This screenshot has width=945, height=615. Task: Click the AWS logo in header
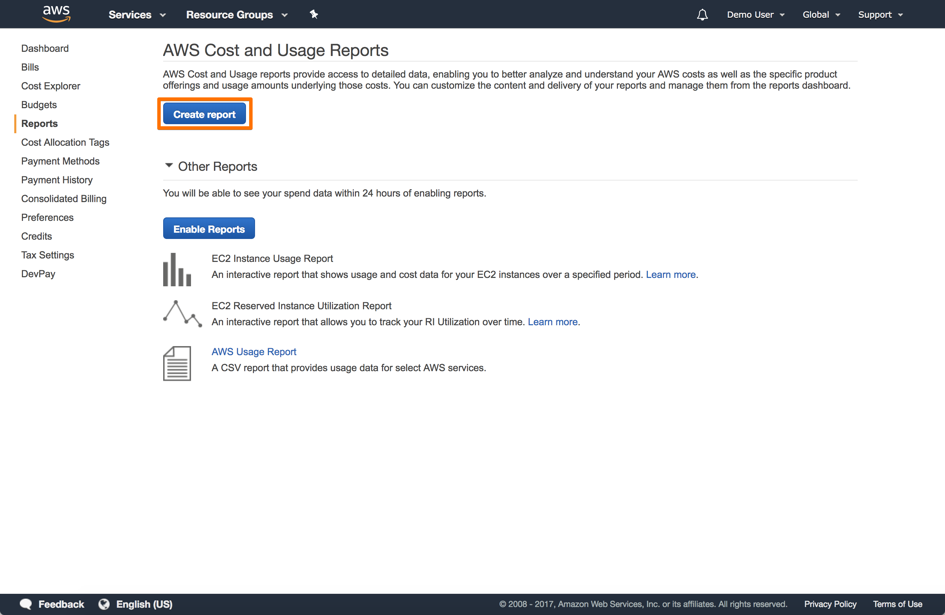point(56,14)
